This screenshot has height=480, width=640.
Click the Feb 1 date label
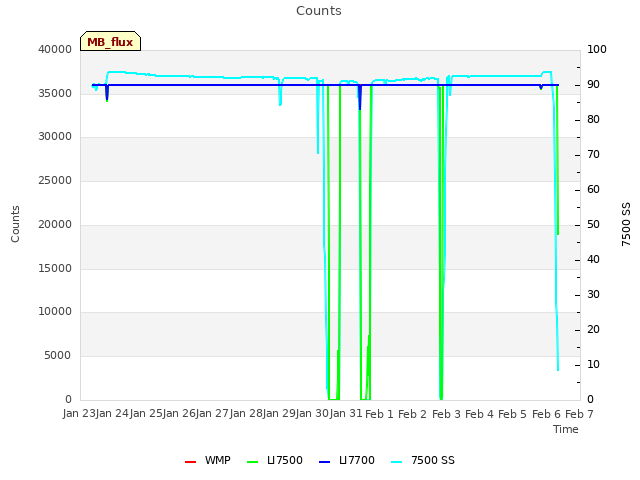tap(379, 414)
